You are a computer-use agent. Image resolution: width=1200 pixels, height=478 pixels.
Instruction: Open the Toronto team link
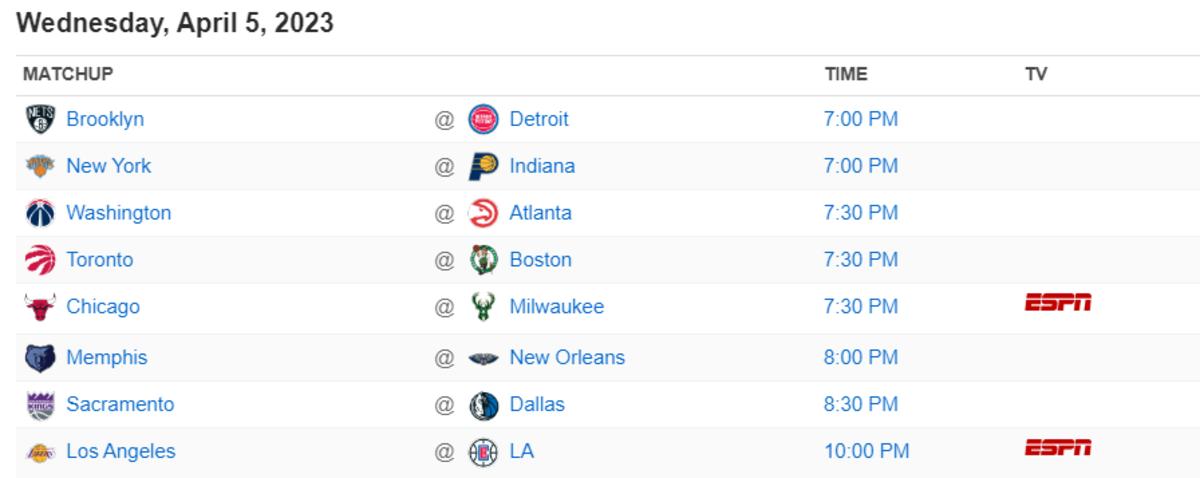(x=99, y=260)
